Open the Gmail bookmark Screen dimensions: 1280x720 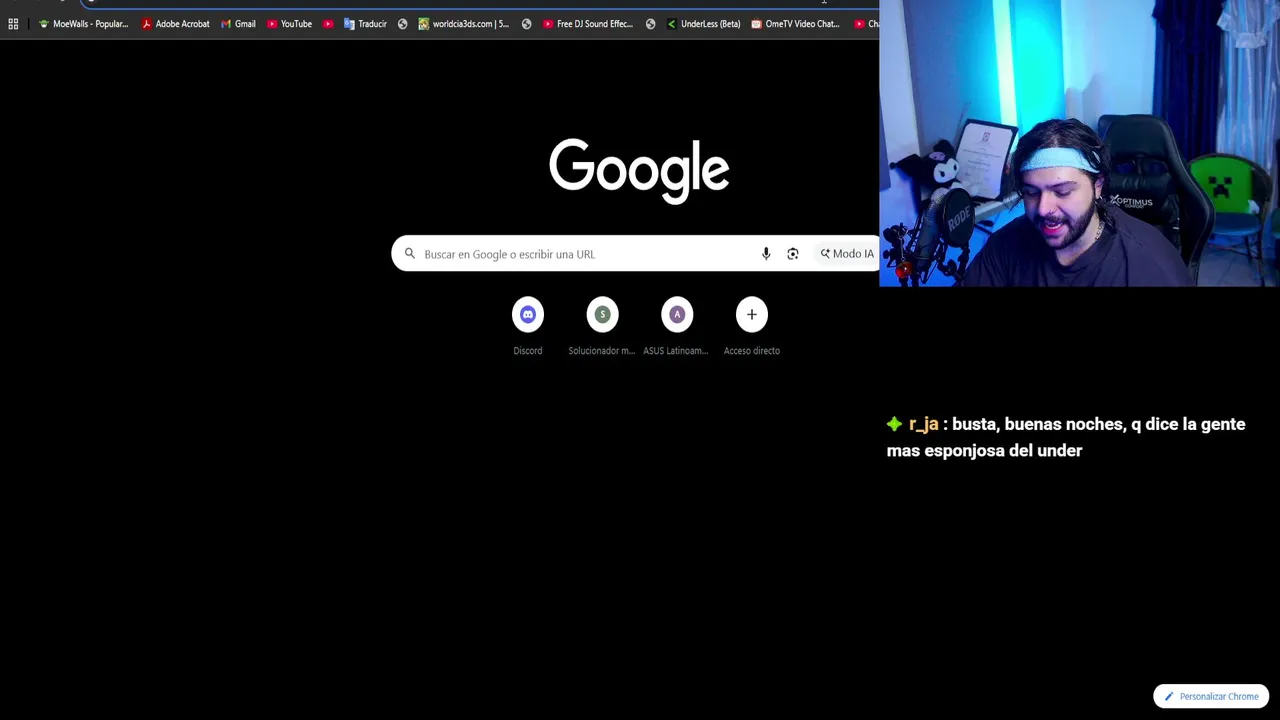[238, 24]
